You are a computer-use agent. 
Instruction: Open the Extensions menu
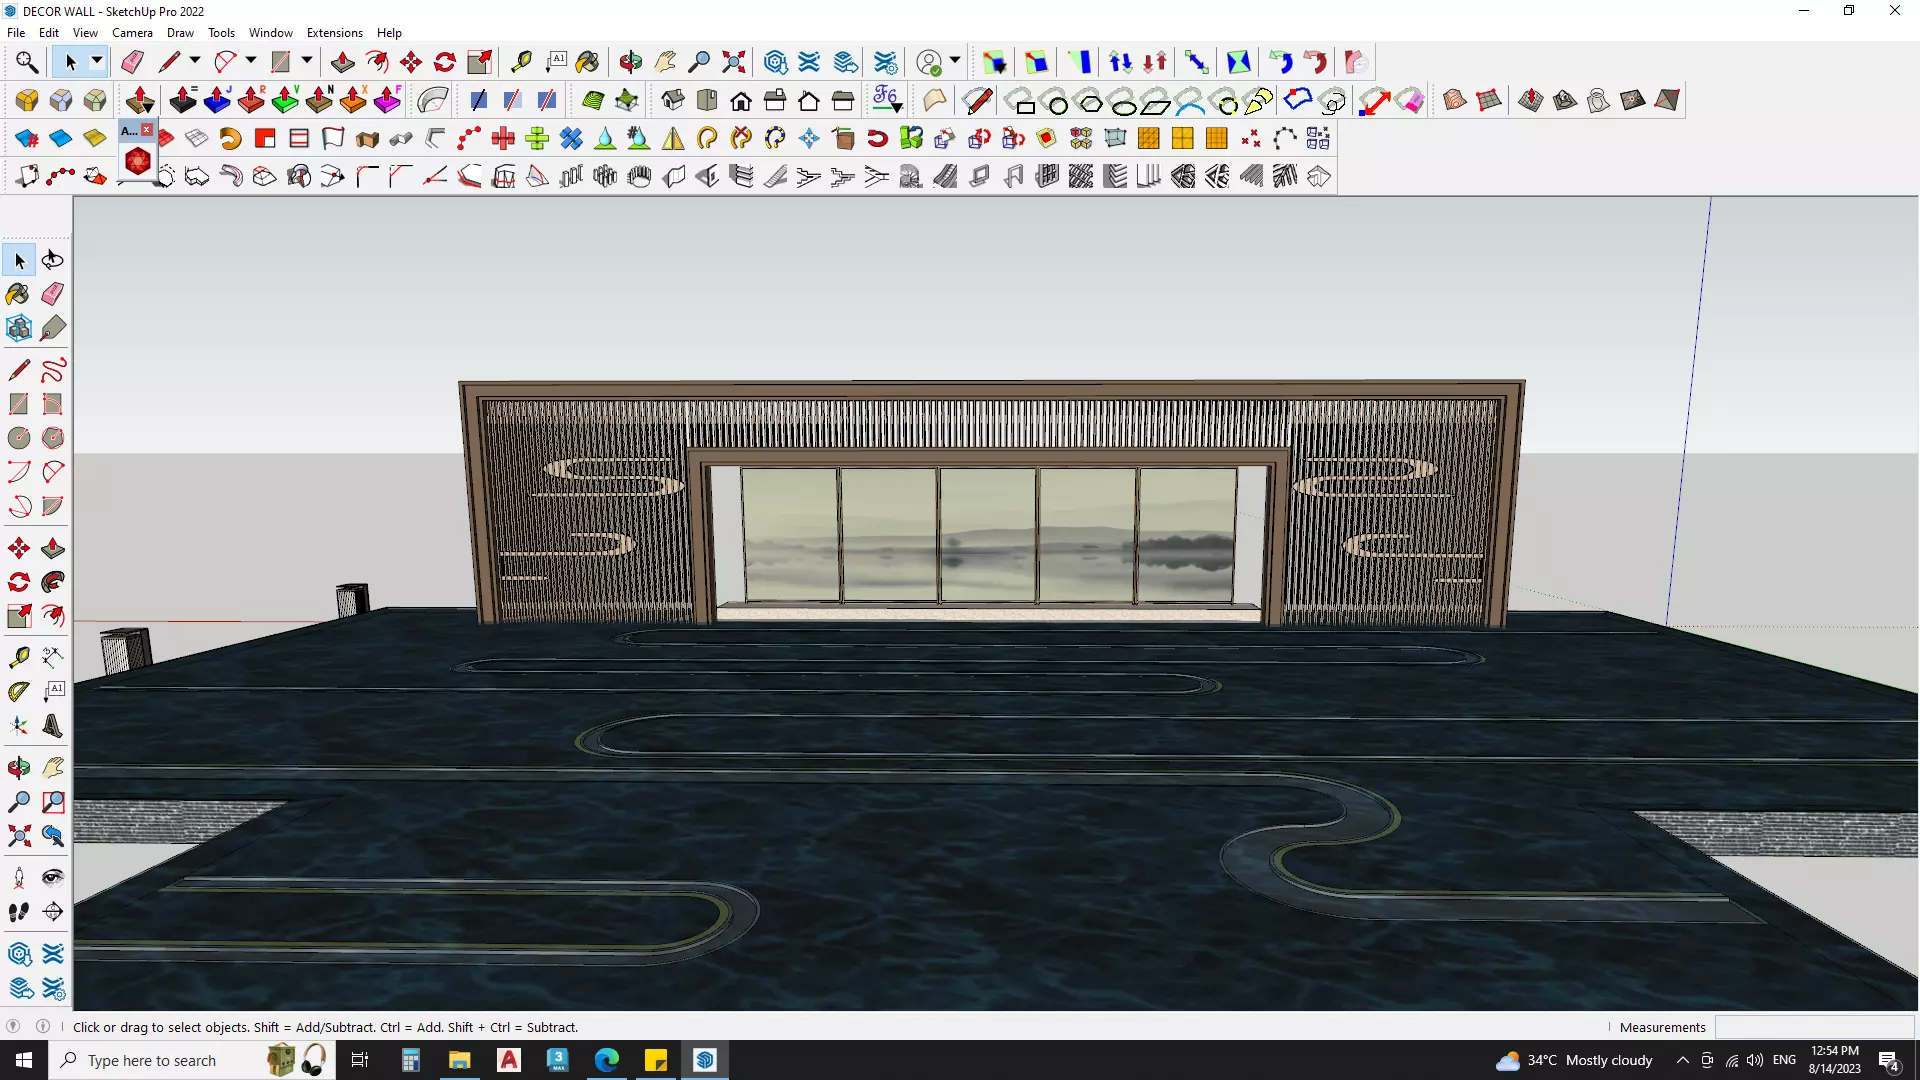click(x=334, y=33)
